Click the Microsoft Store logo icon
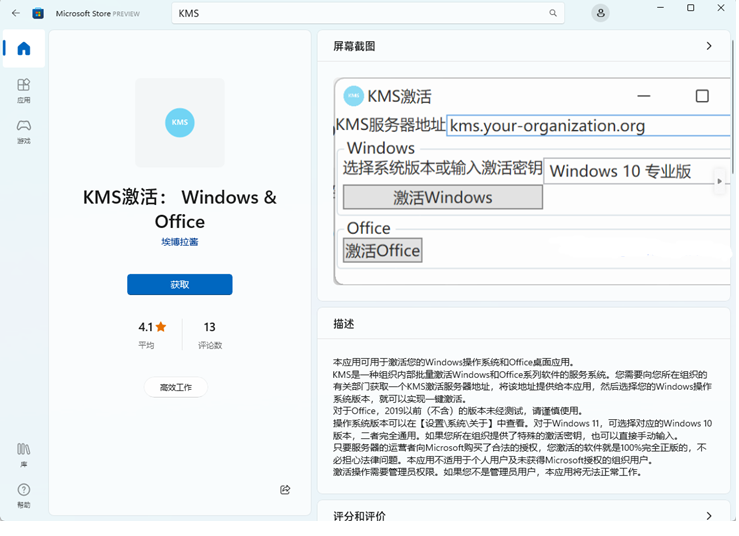This screenshot has height=536, width=739. click(38, 13)
